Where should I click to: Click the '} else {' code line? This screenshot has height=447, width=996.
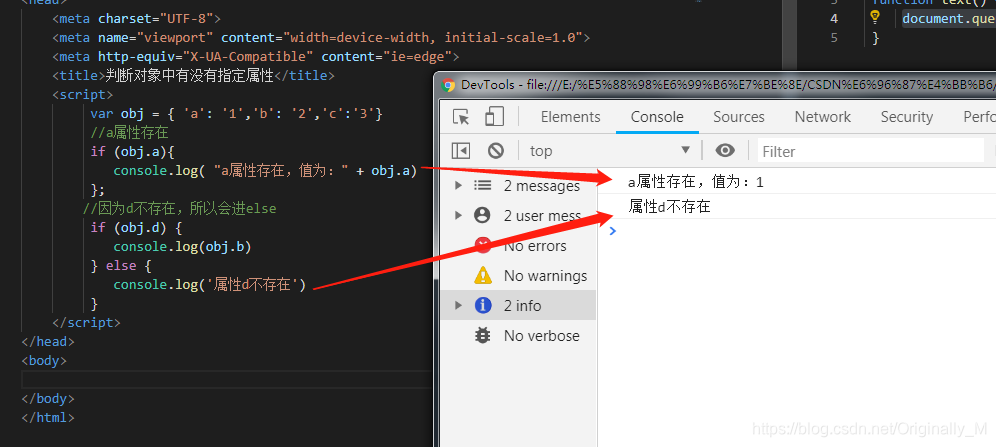pyautogui.click(x=121, y=265)
